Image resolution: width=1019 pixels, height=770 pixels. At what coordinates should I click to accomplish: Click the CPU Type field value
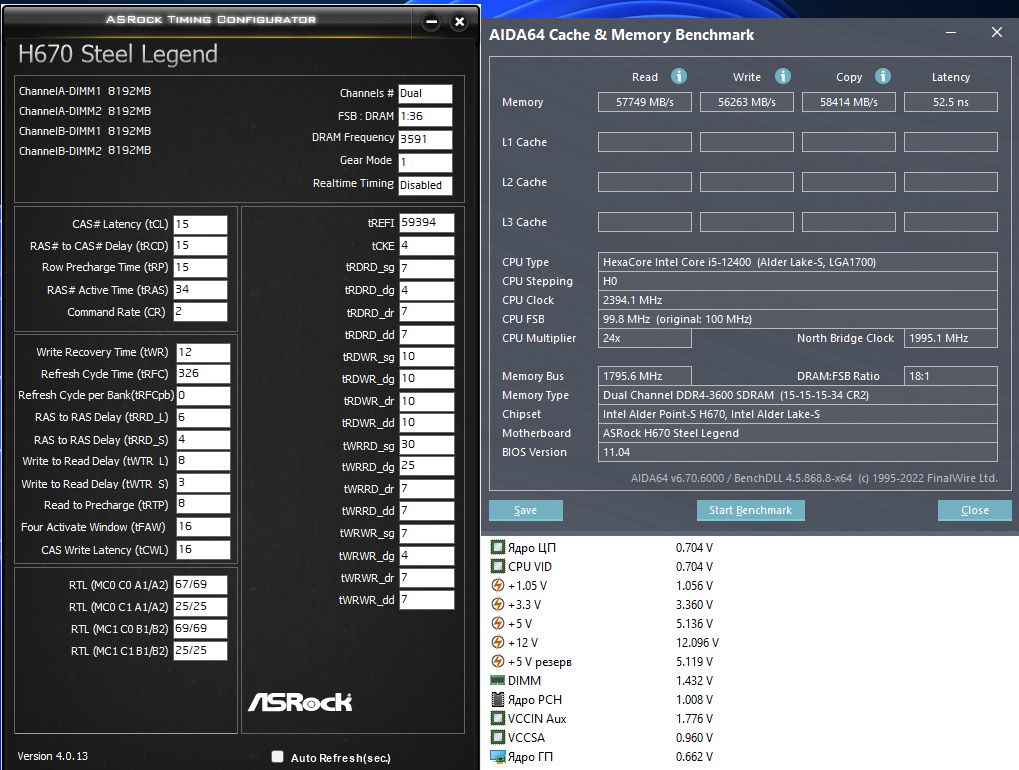tap(797, 262)
